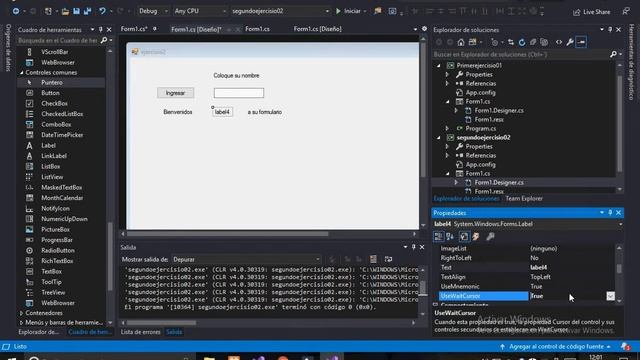Switch to the active Form1.cs [Diseño]* tab
The width and height of the screenshot is (640, 360).
pyautogui.click(x=196, y=29)
